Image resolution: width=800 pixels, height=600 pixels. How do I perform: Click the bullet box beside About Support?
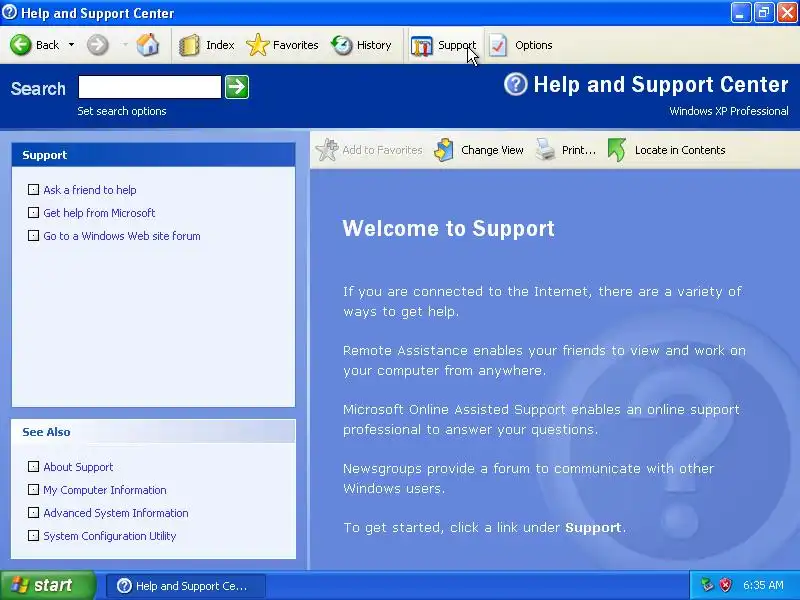(x=33, y=466)
